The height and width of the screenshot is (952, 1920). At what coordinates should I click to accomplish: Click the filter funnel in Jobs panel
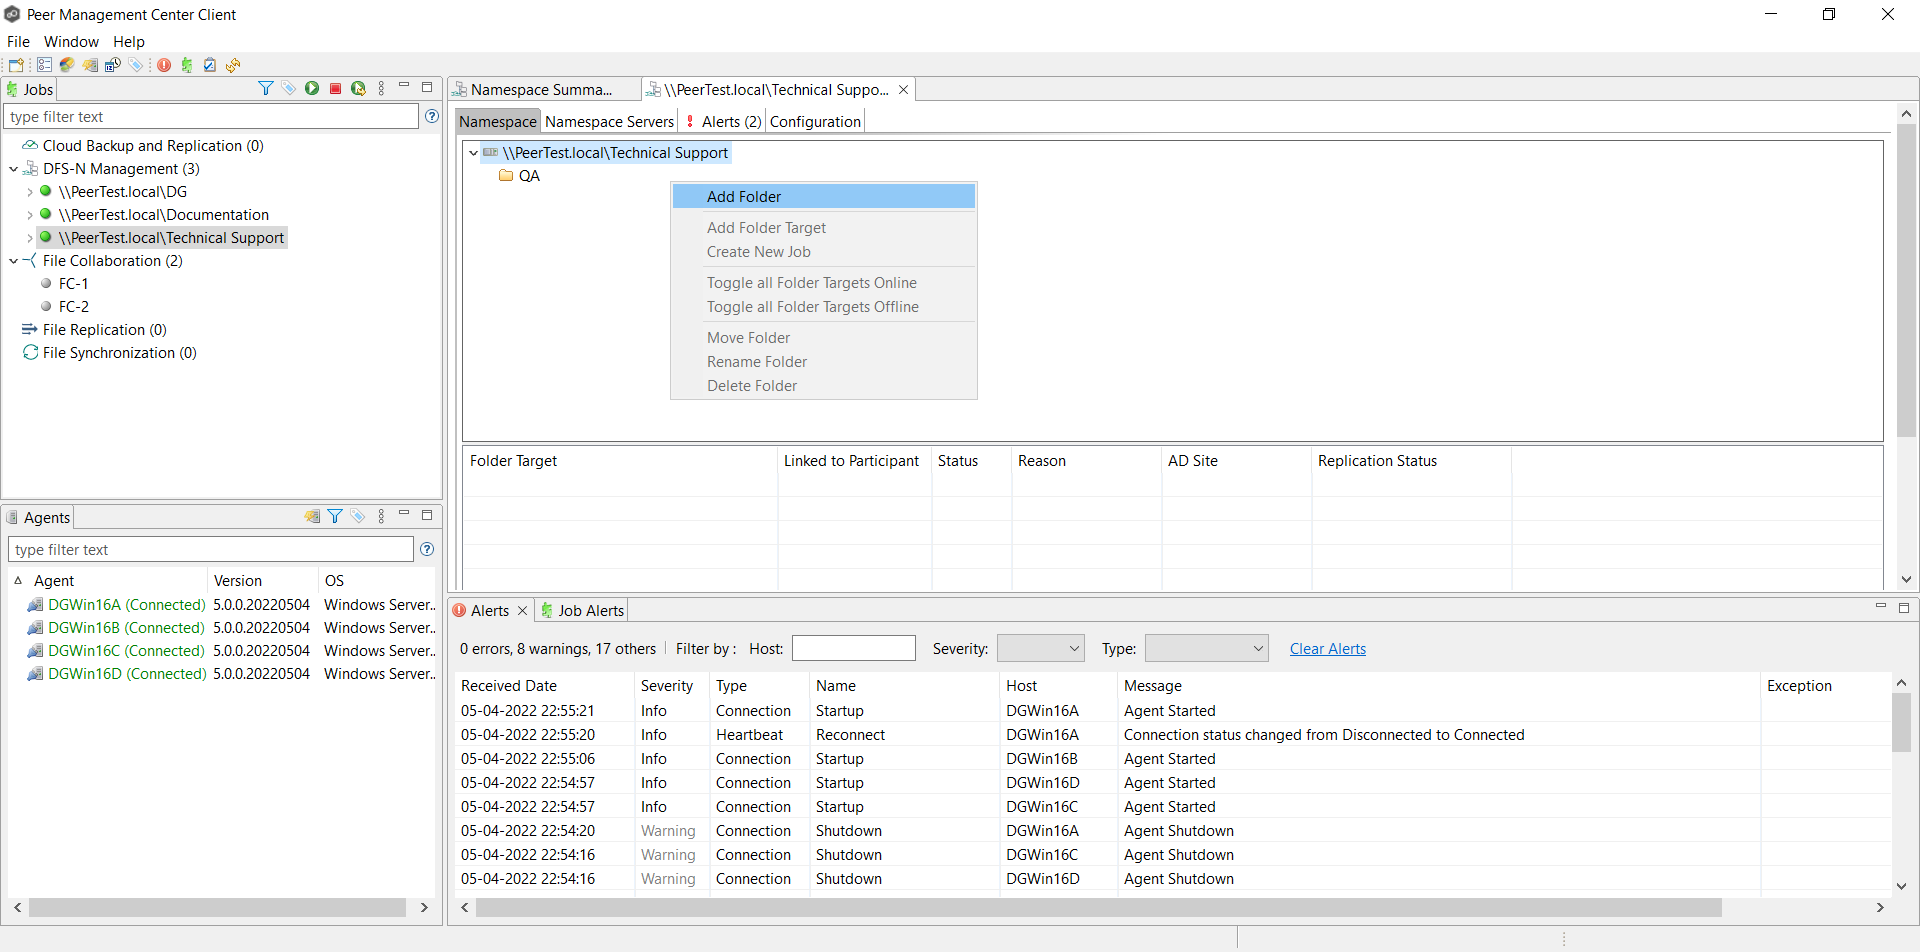point(266,89)
